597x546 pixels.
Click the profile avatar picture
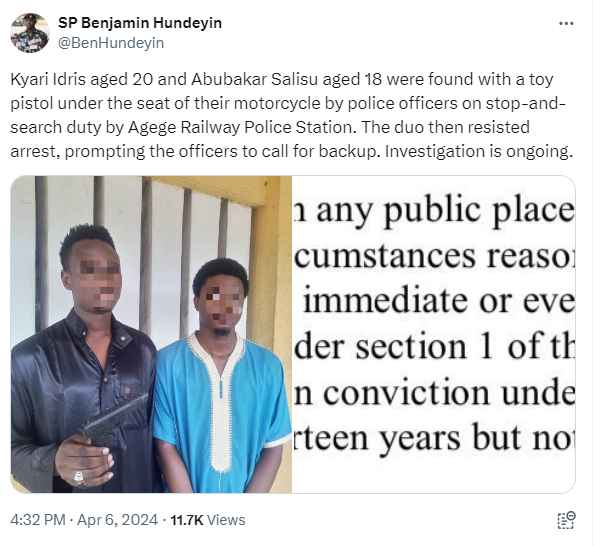(30, 33)
